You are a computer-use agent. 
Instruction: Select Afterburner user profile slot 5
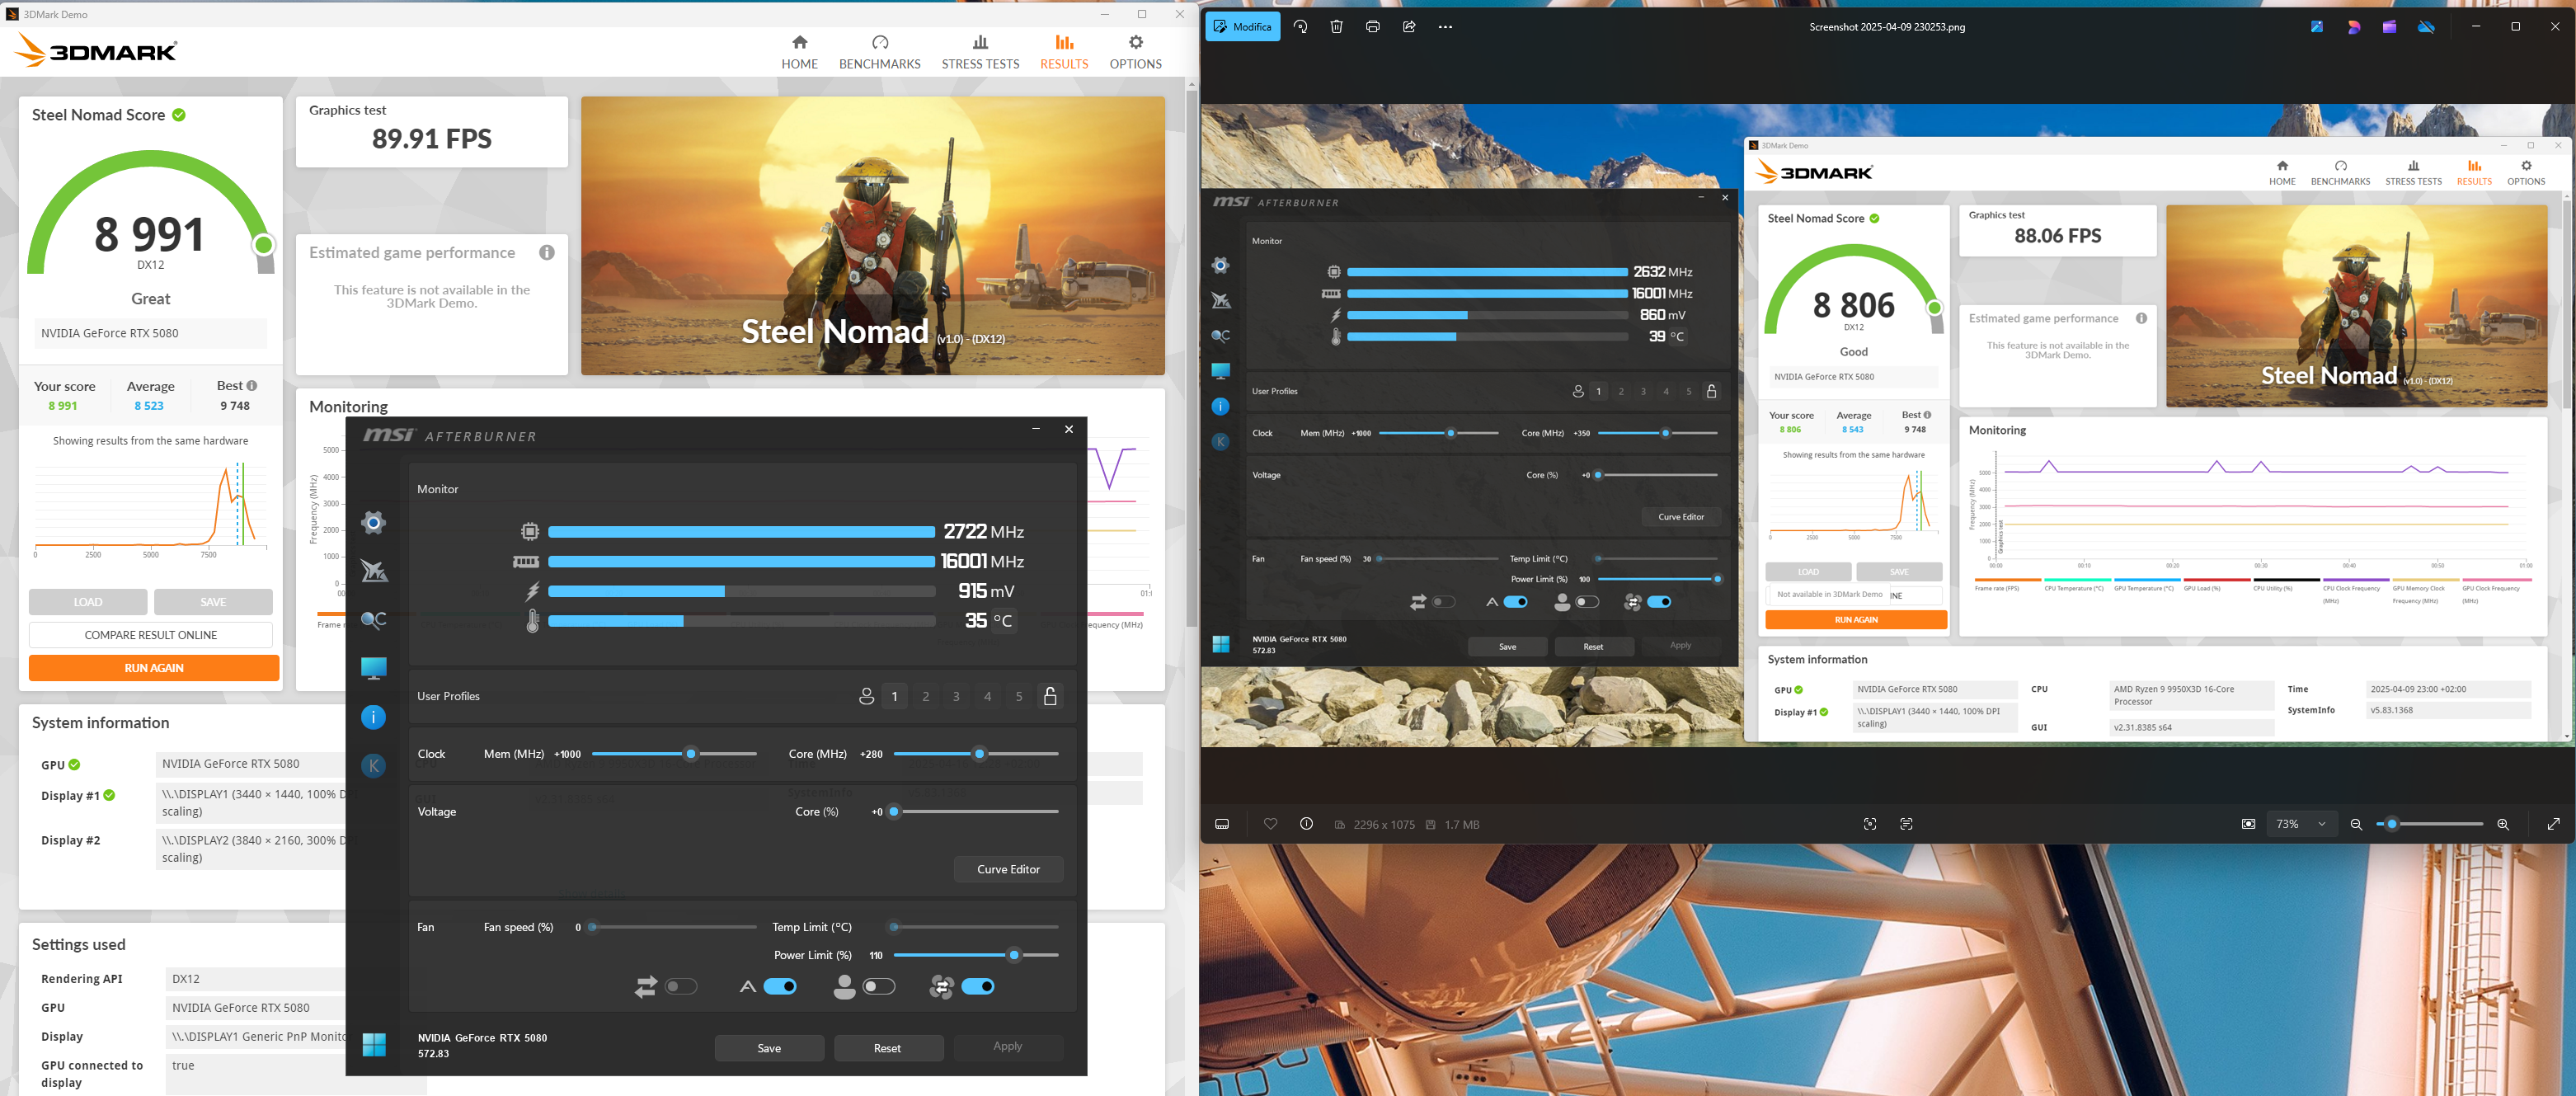(1019, 696)
